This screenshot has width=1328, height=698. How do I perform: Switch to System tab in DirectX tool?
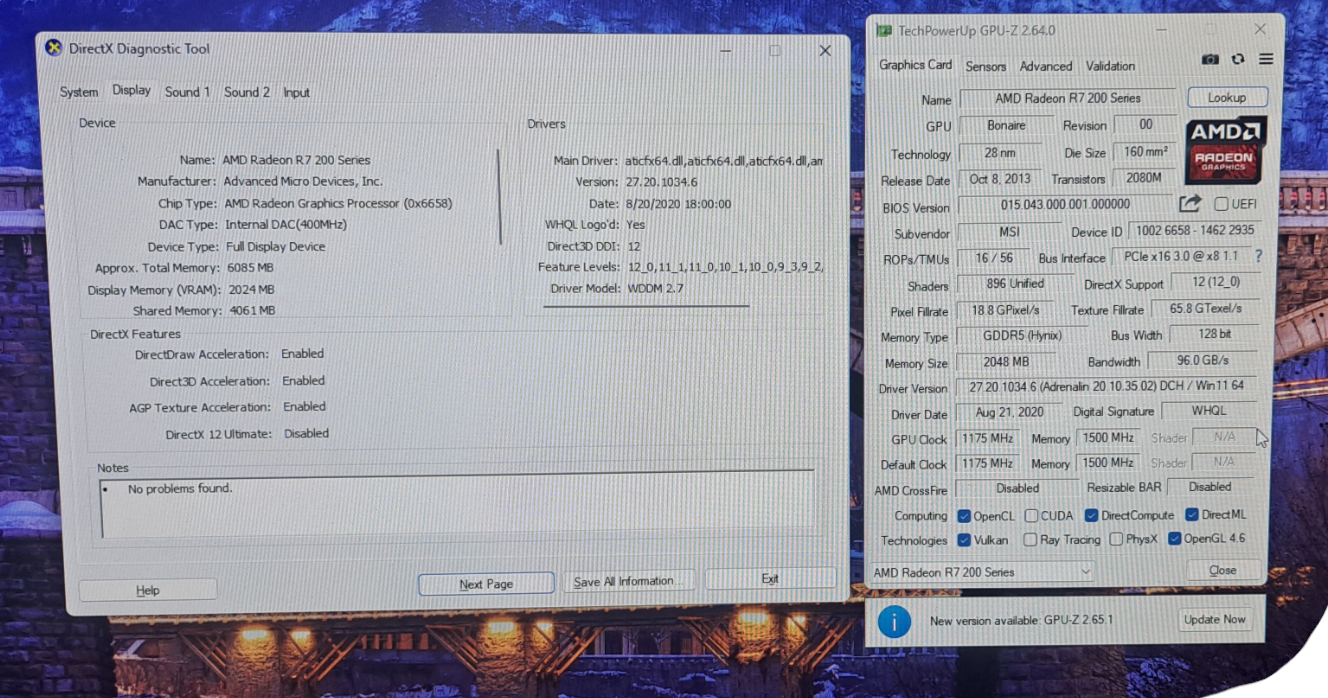[79, 92]
